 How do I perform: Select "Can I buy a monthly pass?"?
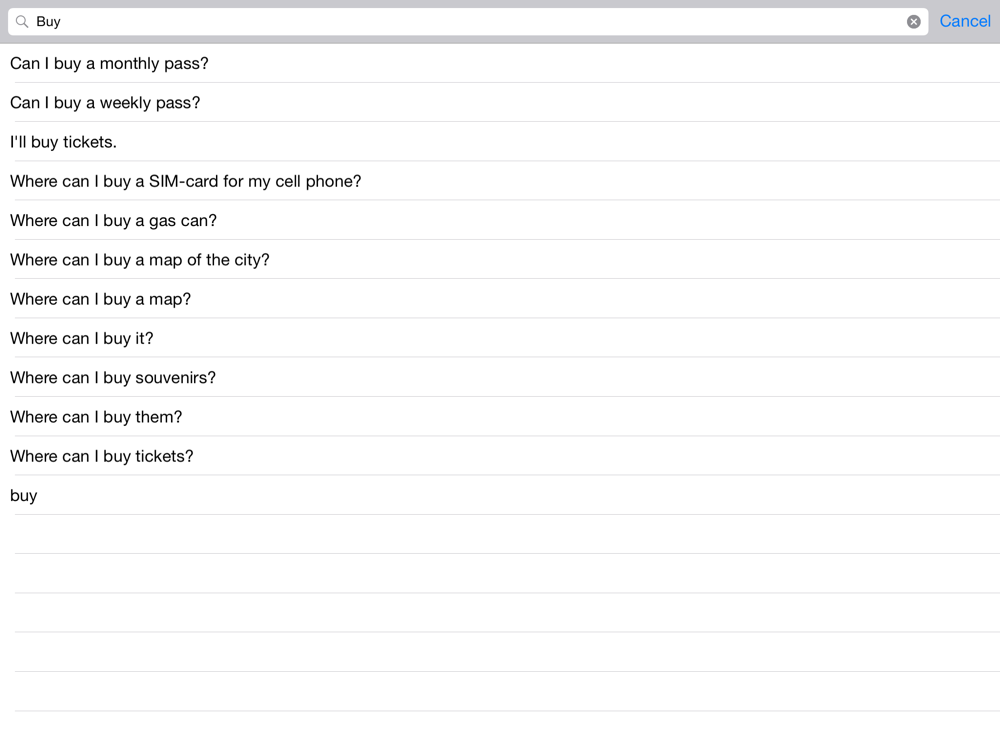pos(109,63)
